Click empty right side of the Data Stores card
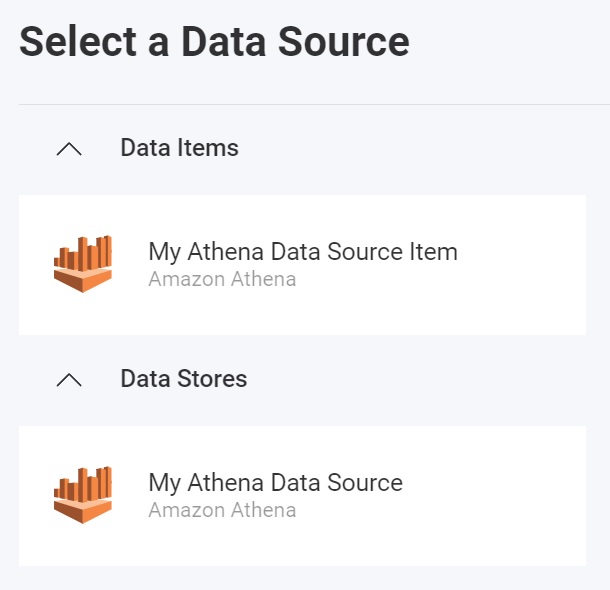Screen dimensions: 610x590 click(x=530, y=496)
